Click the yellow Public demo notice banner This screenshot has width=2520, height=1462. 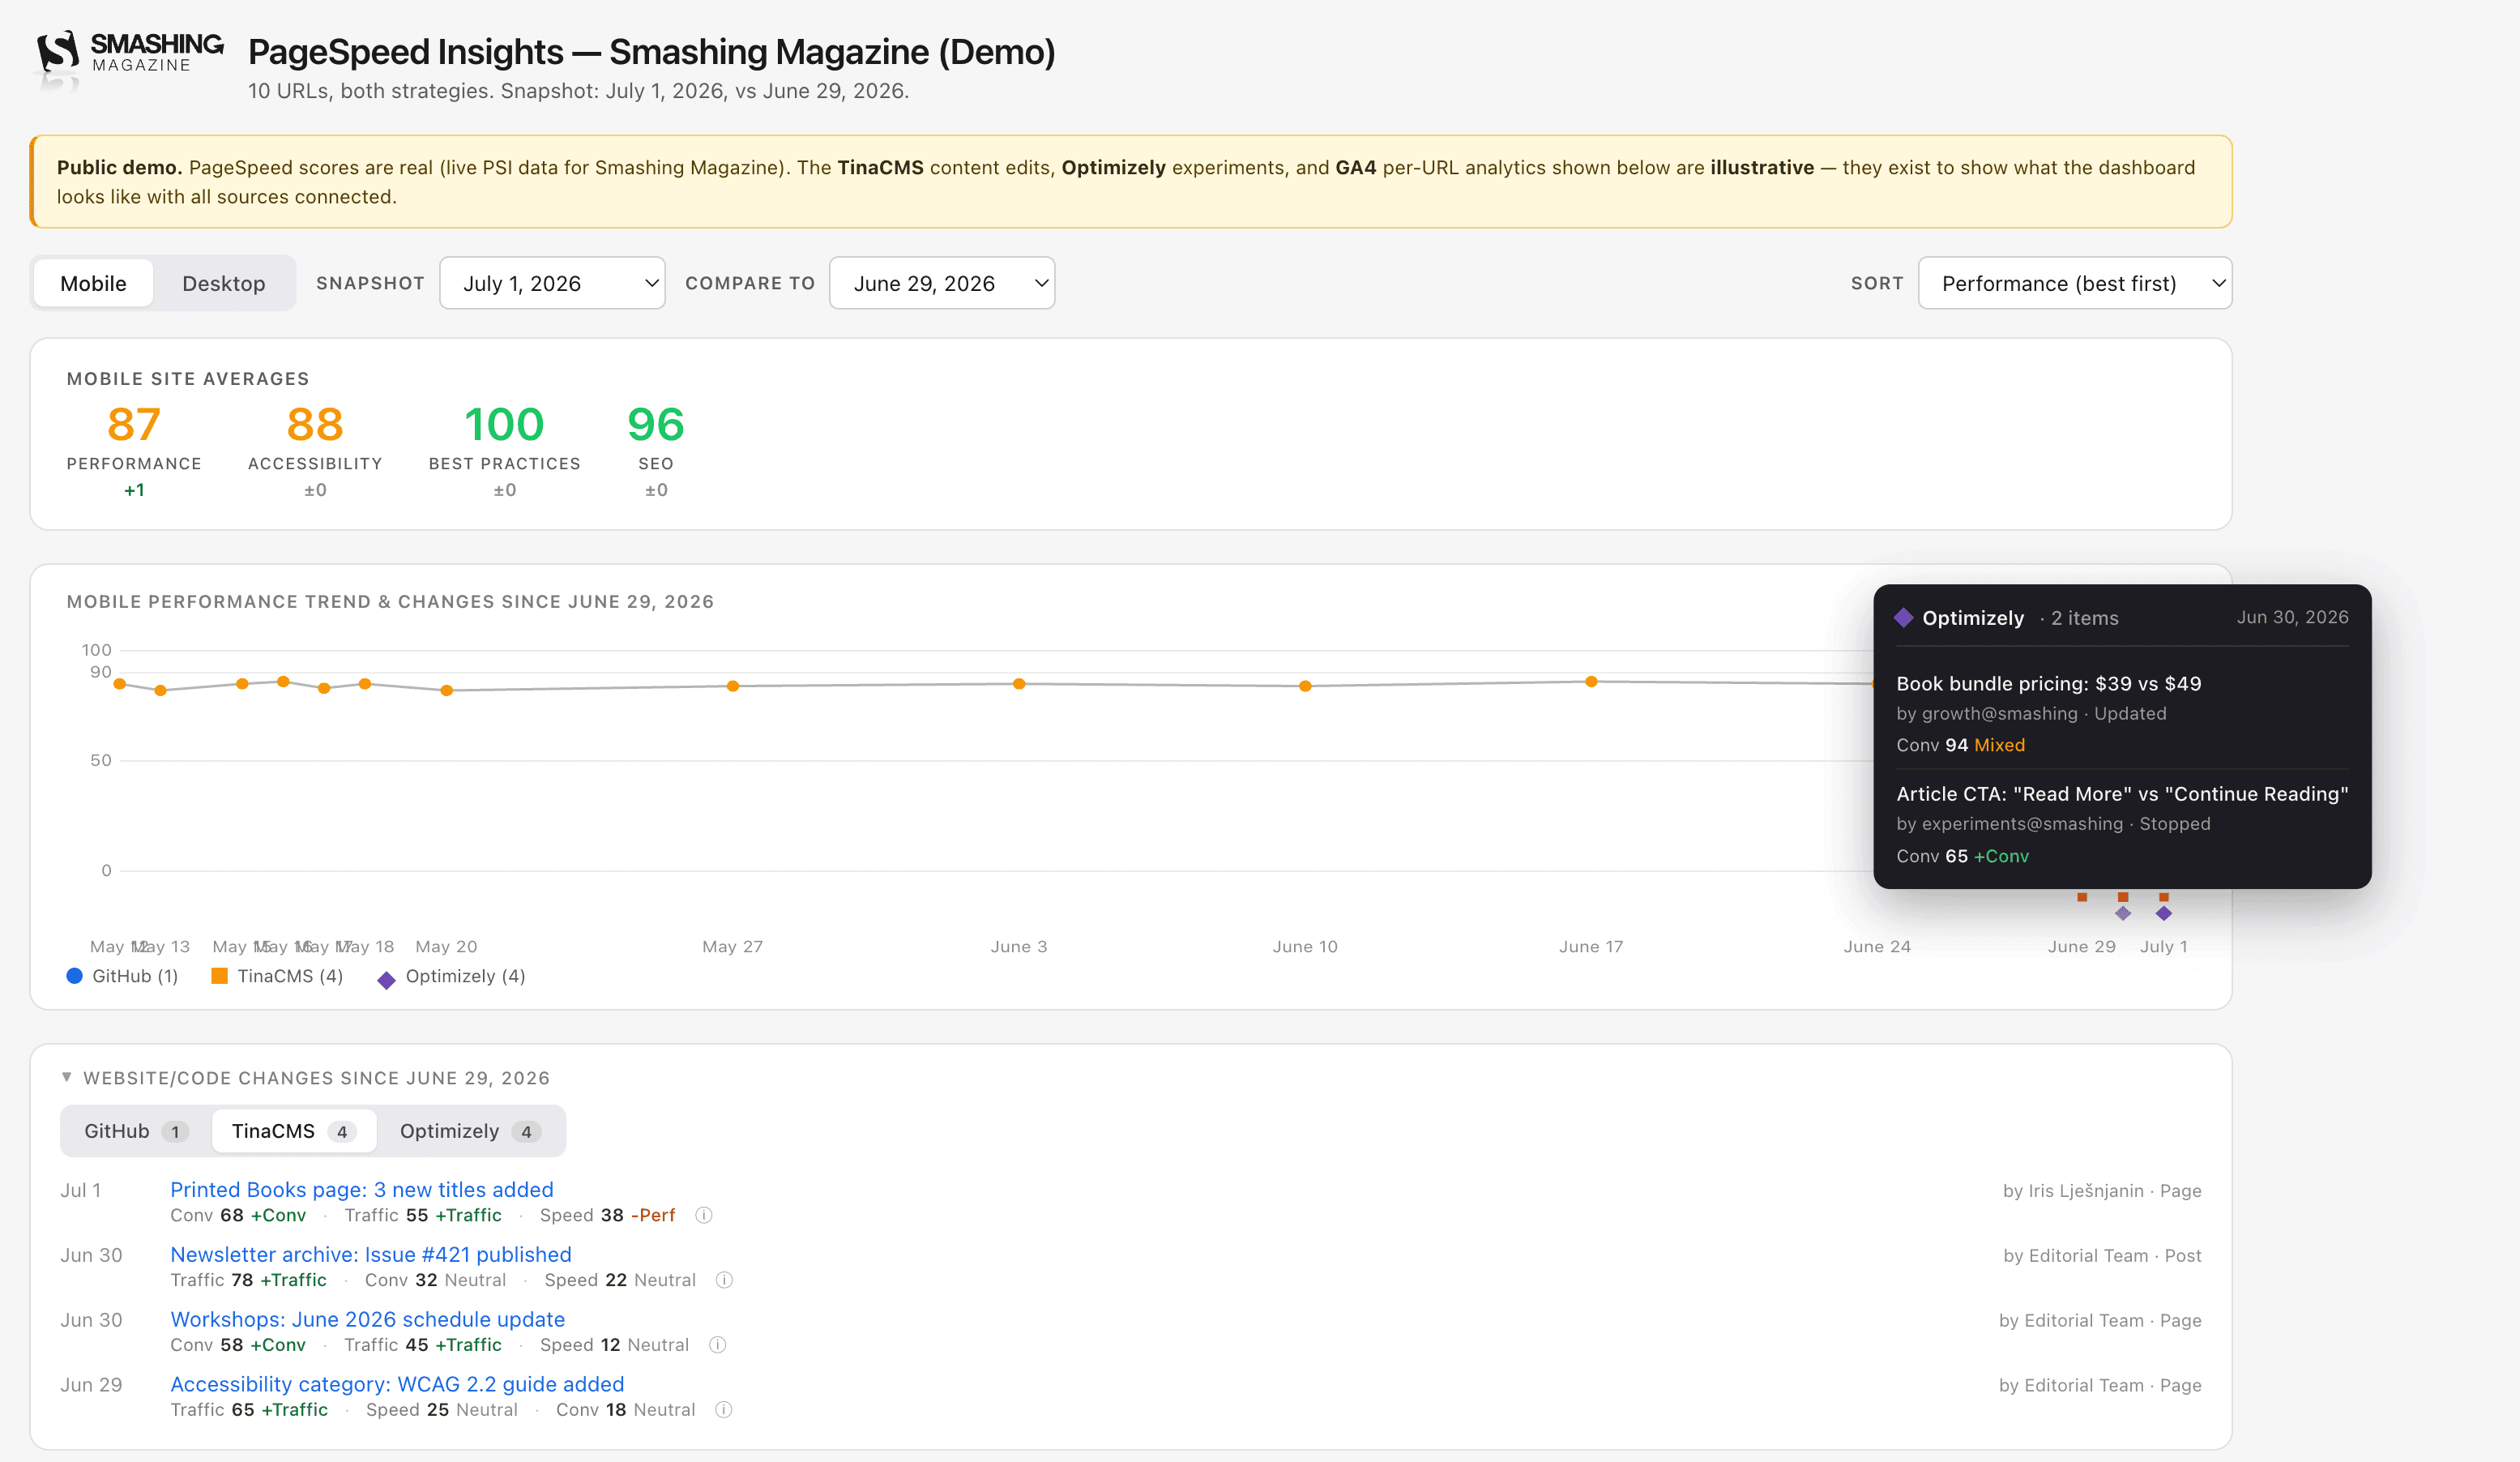[1131, 182]
